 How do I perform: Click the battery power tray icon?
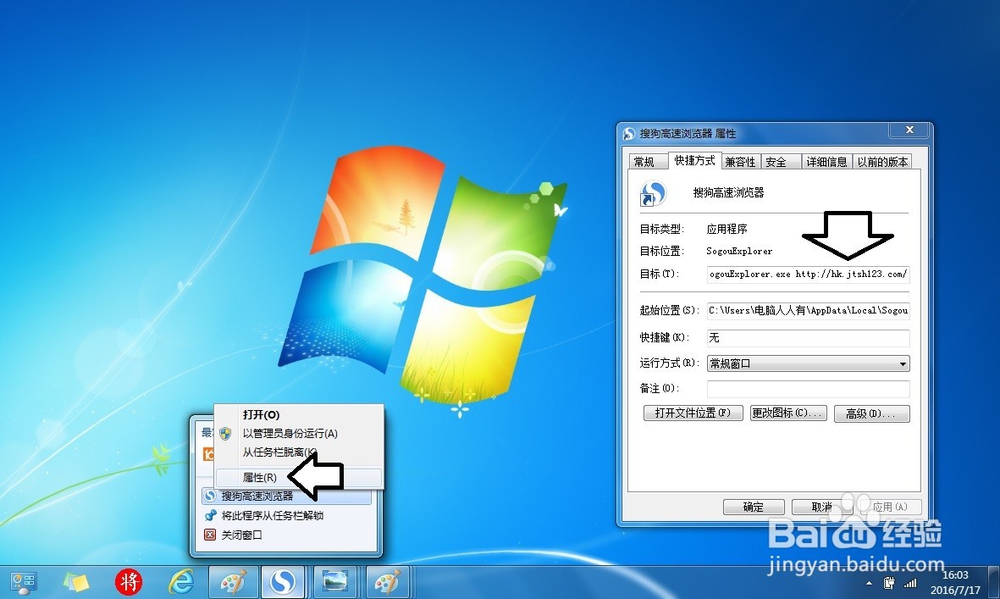(x=889, y=583)
